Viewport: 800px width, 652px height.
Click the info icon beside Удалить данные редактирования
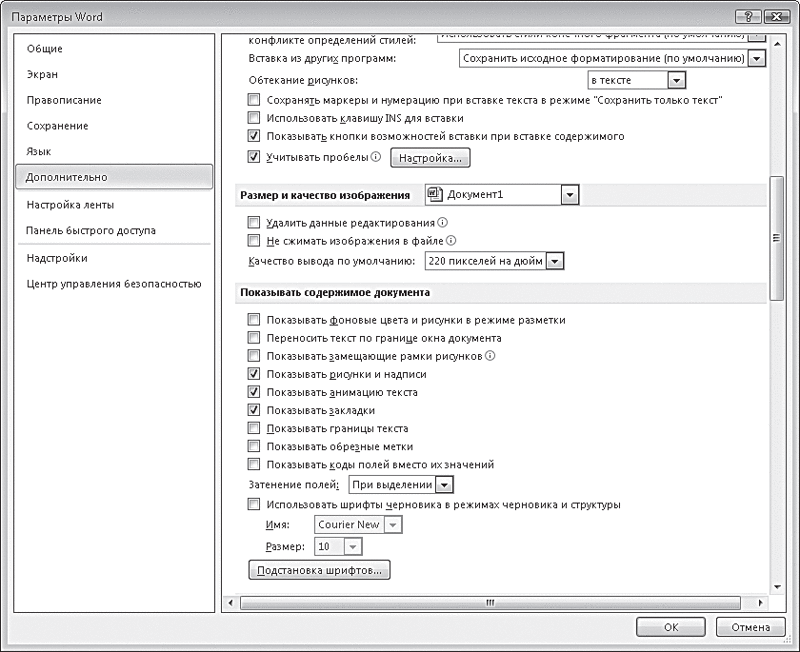point(442,222)
